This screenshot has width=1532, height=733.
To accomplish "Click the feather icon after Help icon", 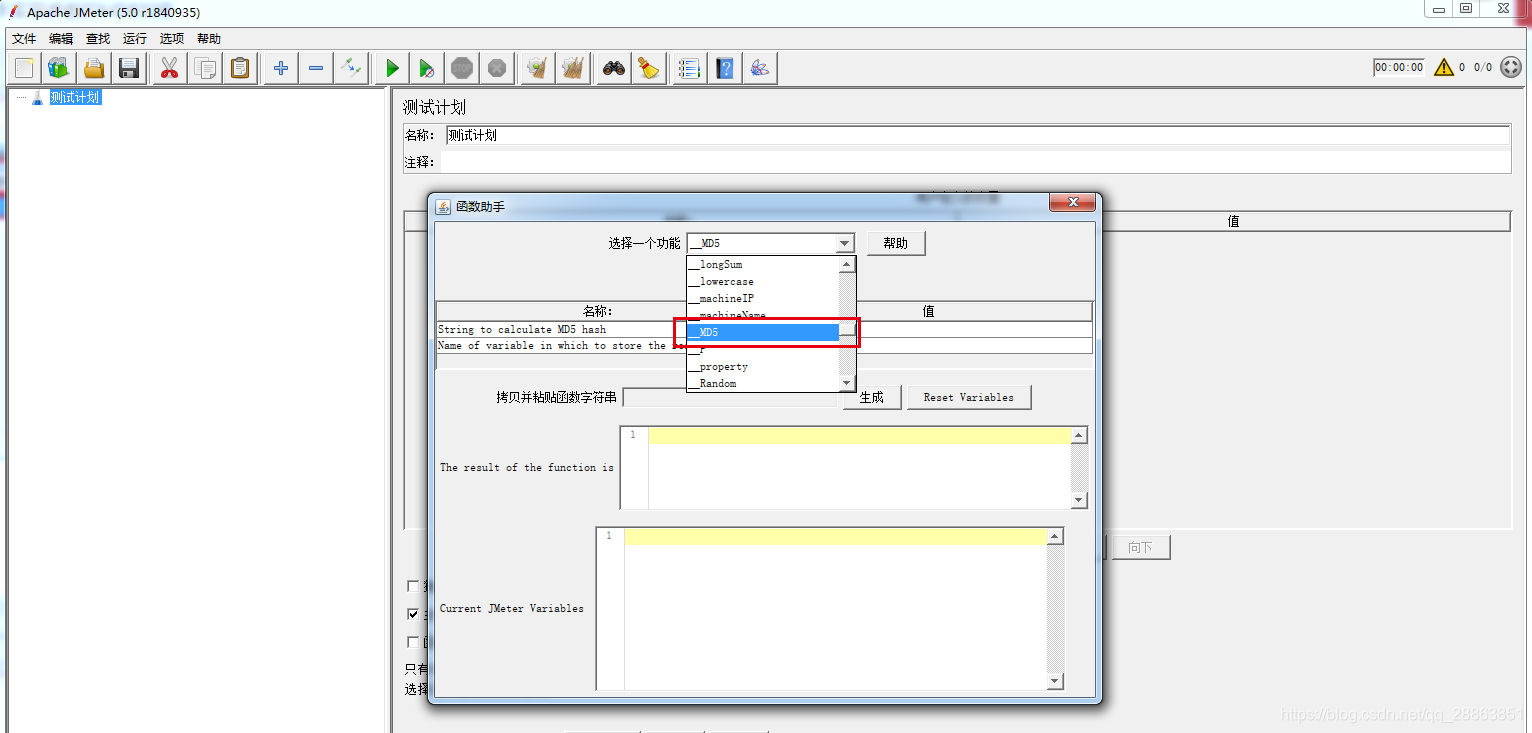I will tap(761, 68).
